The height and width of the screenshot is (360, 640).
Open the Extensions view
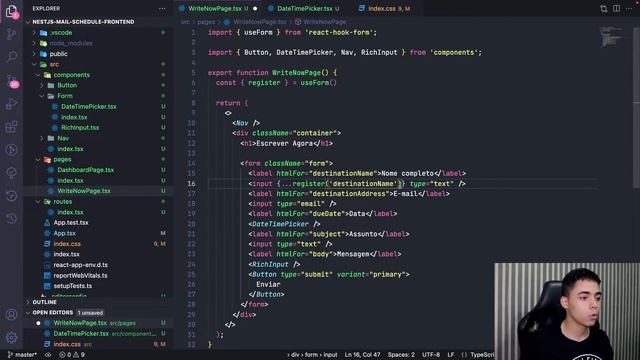point(11,127)
